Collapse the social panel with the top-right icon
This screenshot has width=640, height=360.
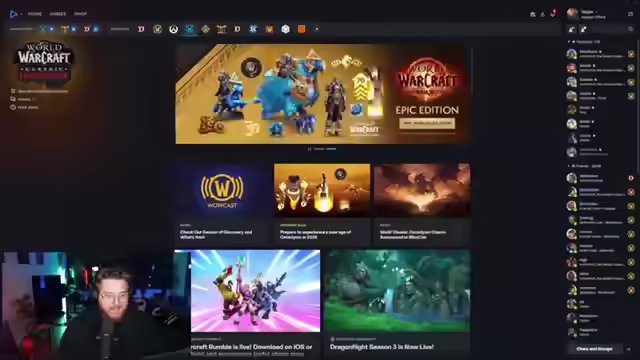coord(630,14)
